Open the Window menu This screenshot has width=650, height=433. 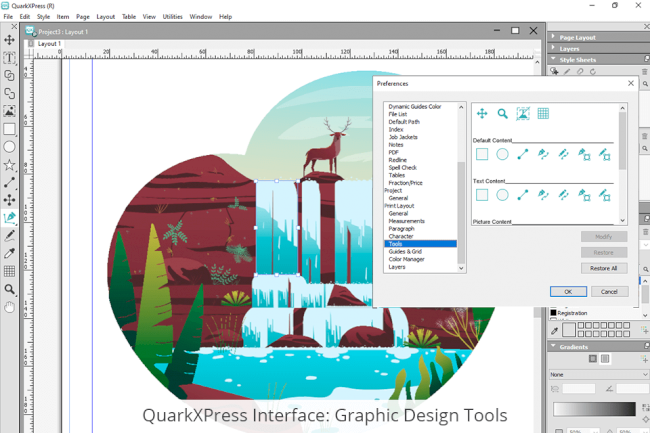point(201,17)
